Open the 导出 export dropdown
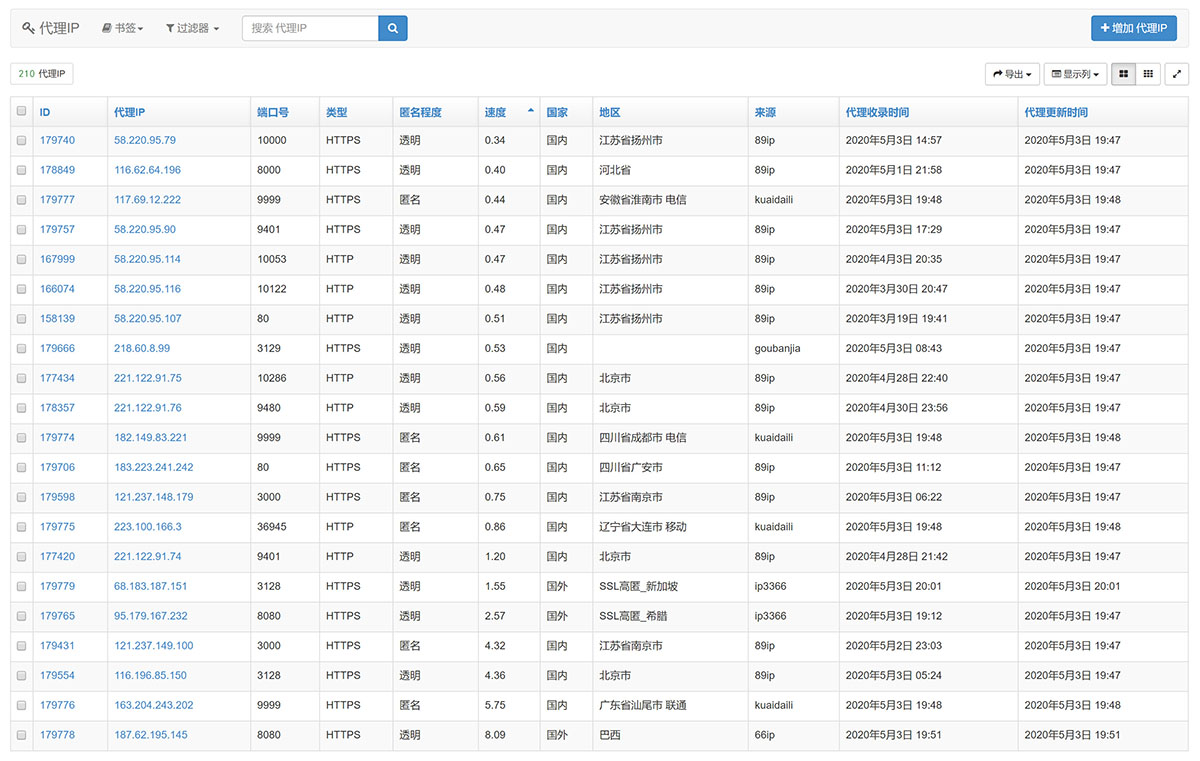 tap(1012, 74)
